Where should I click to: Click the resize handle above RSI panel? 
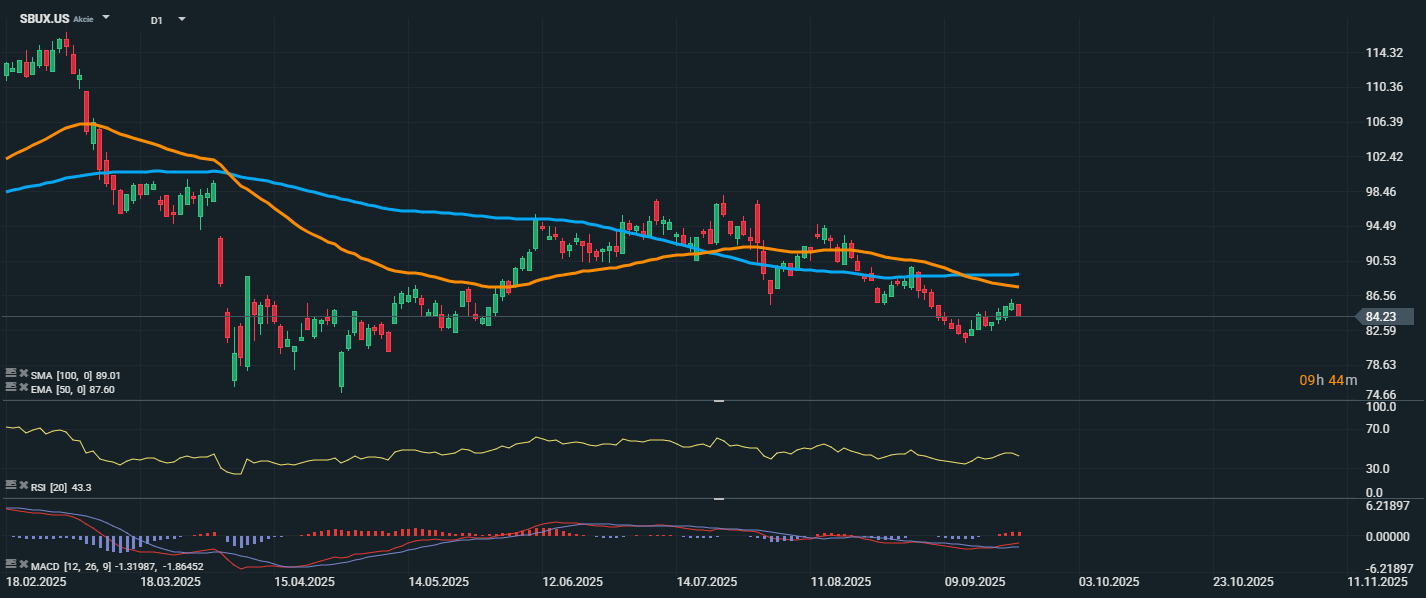point(717,401)
